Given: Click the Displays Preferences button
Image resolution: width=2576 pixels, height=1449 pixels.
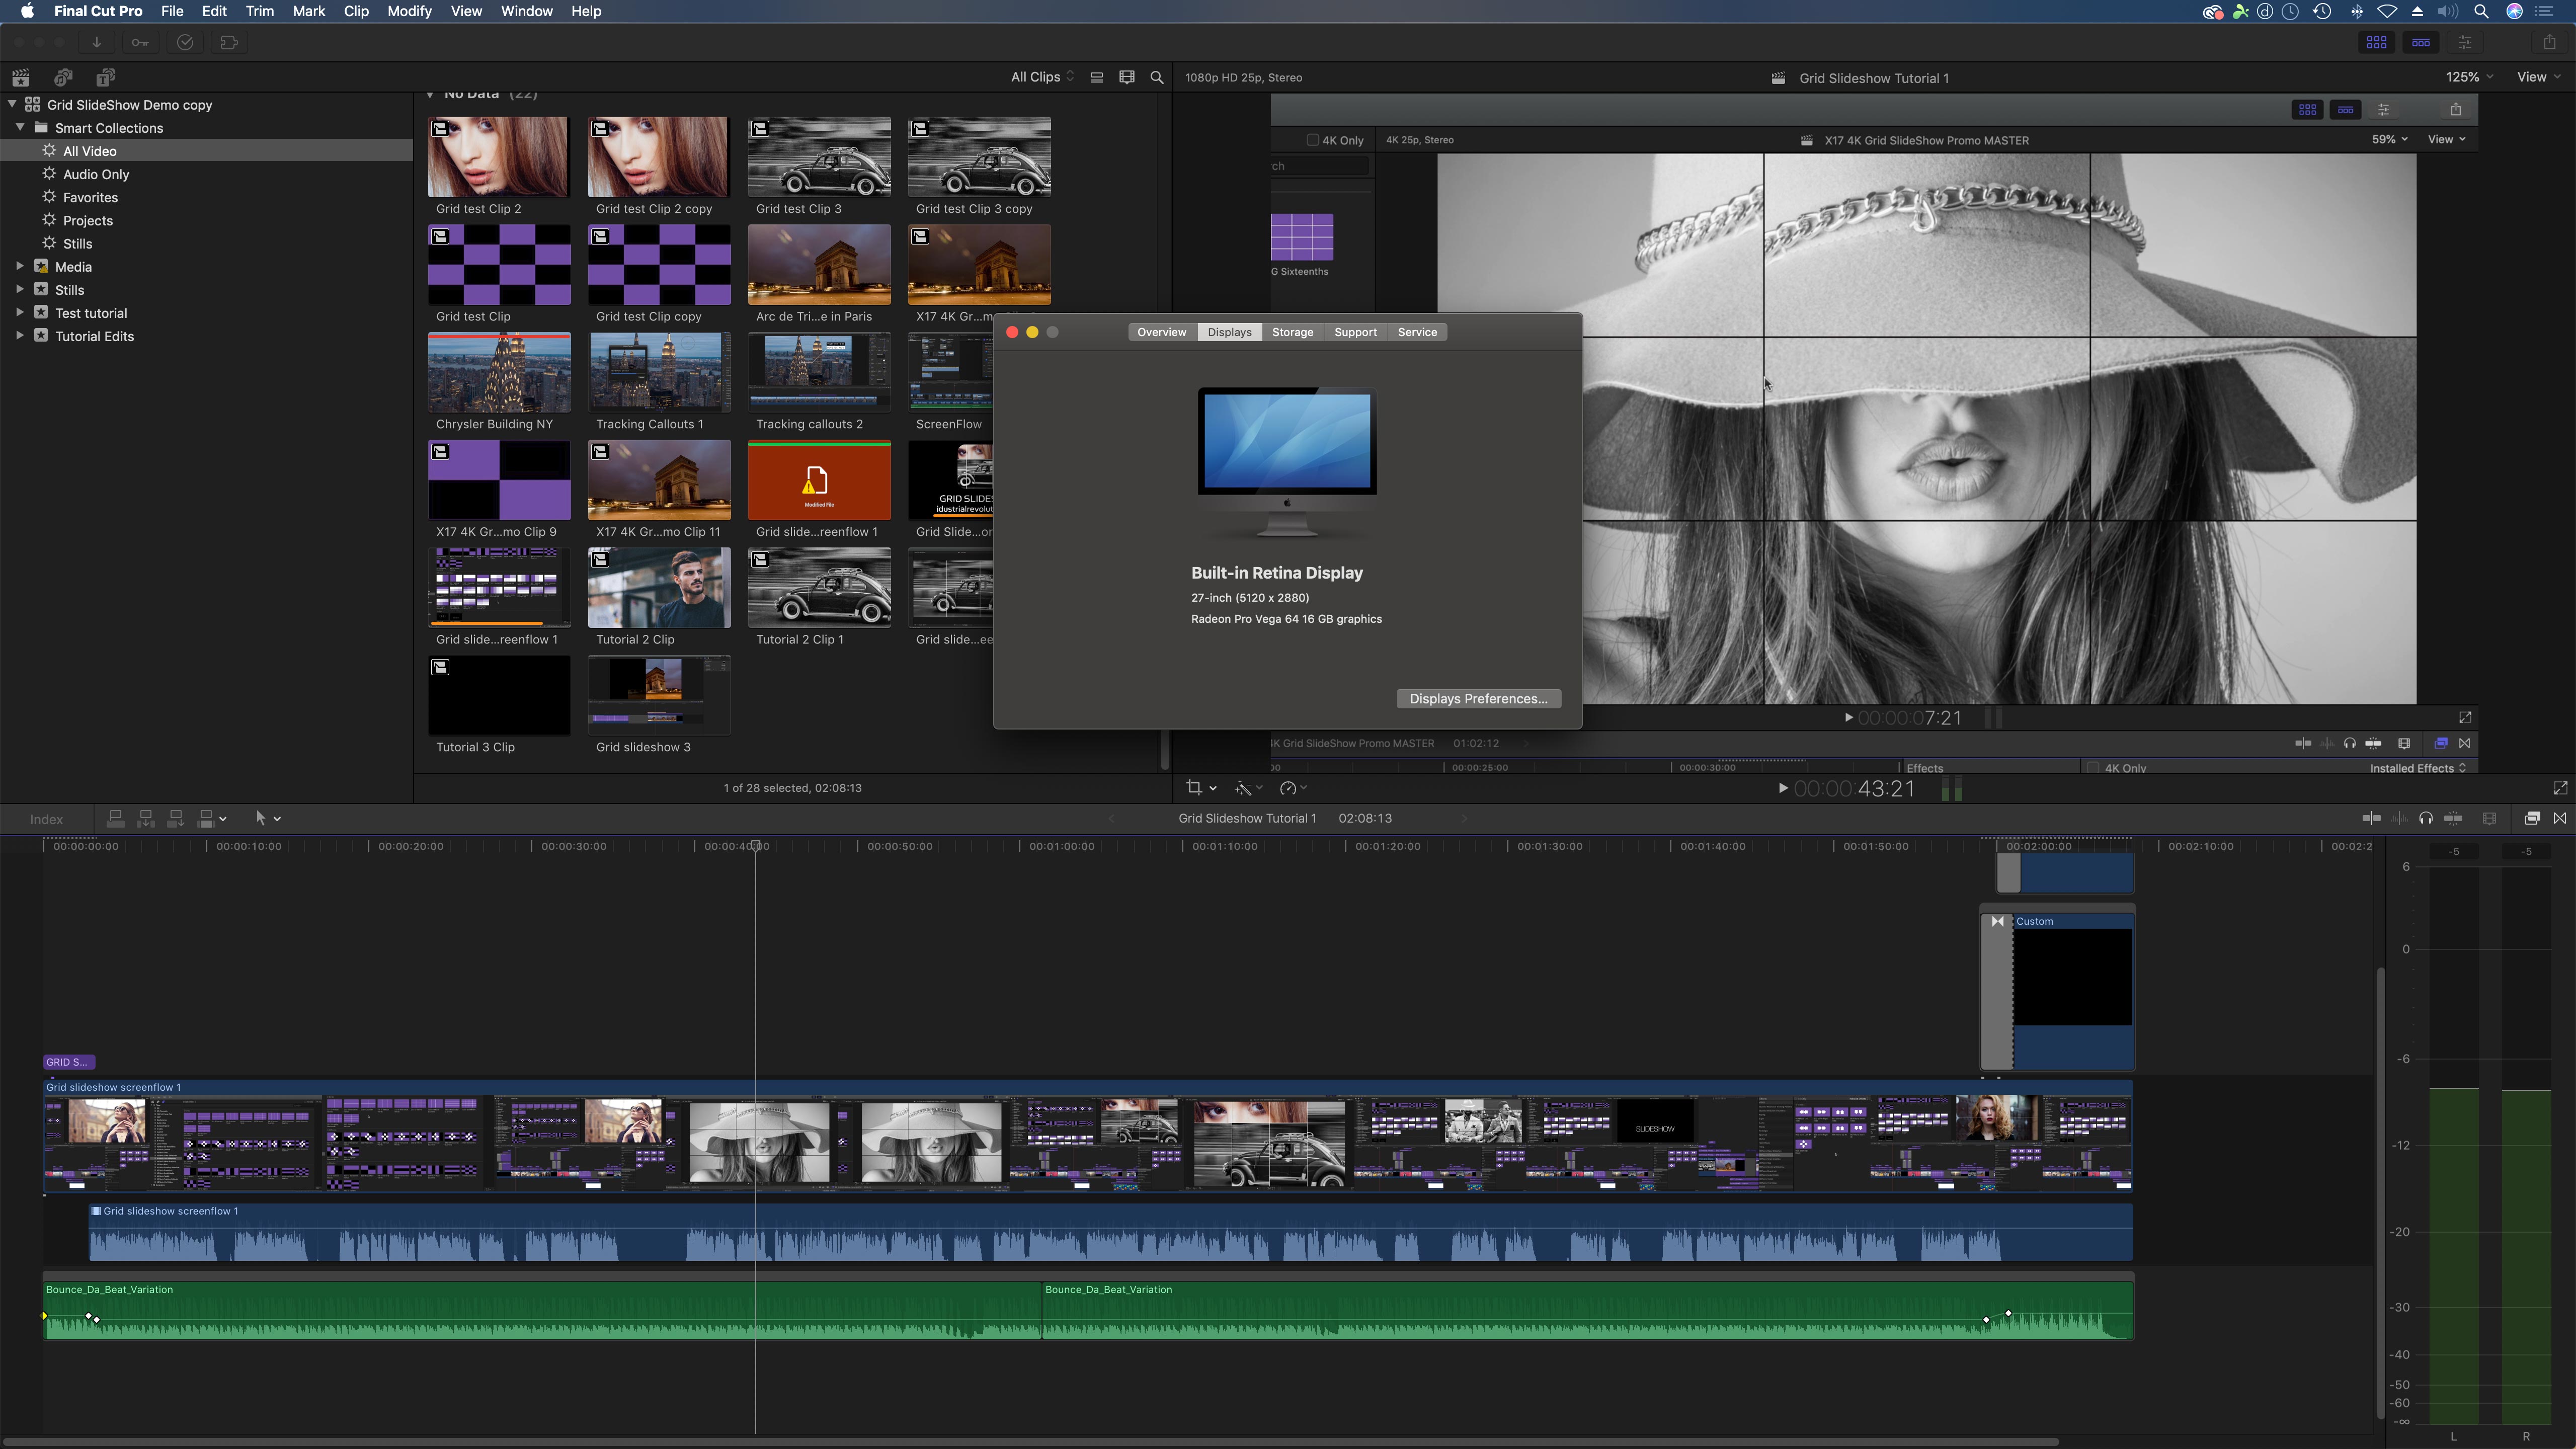Looking at the screenshot, I should [1478, 699].
